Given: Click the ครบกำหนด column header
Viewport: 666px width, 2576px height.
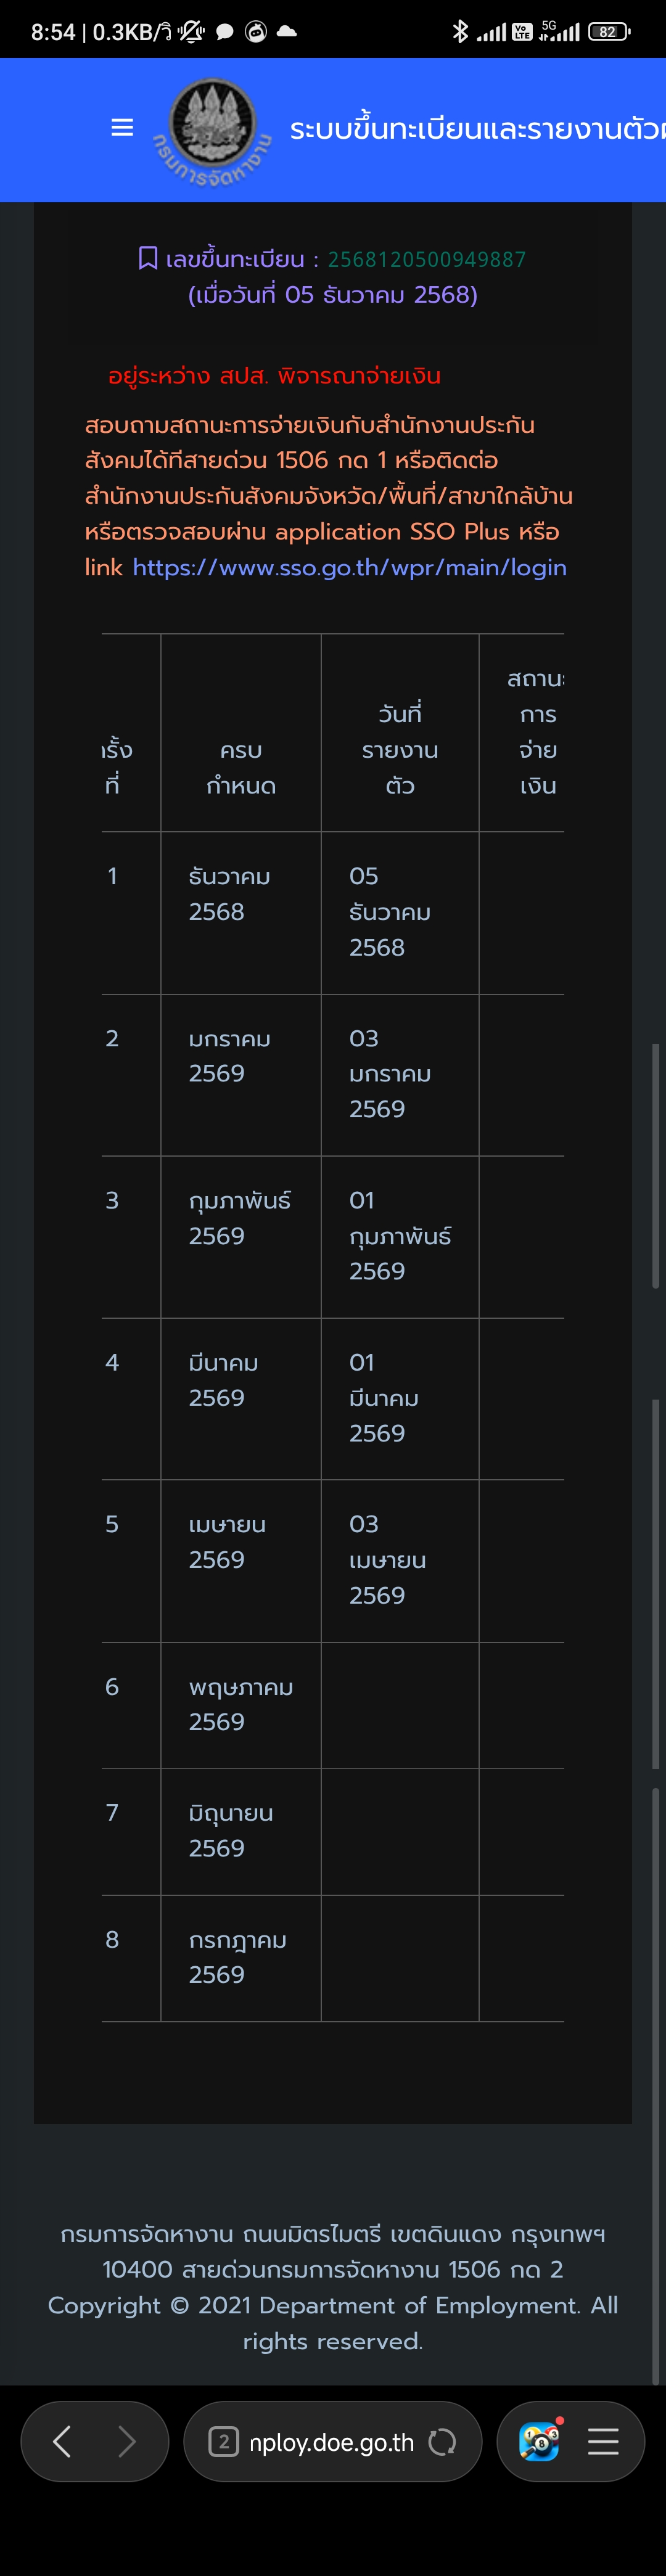Looking at the screenshot, I should point(241,767).
